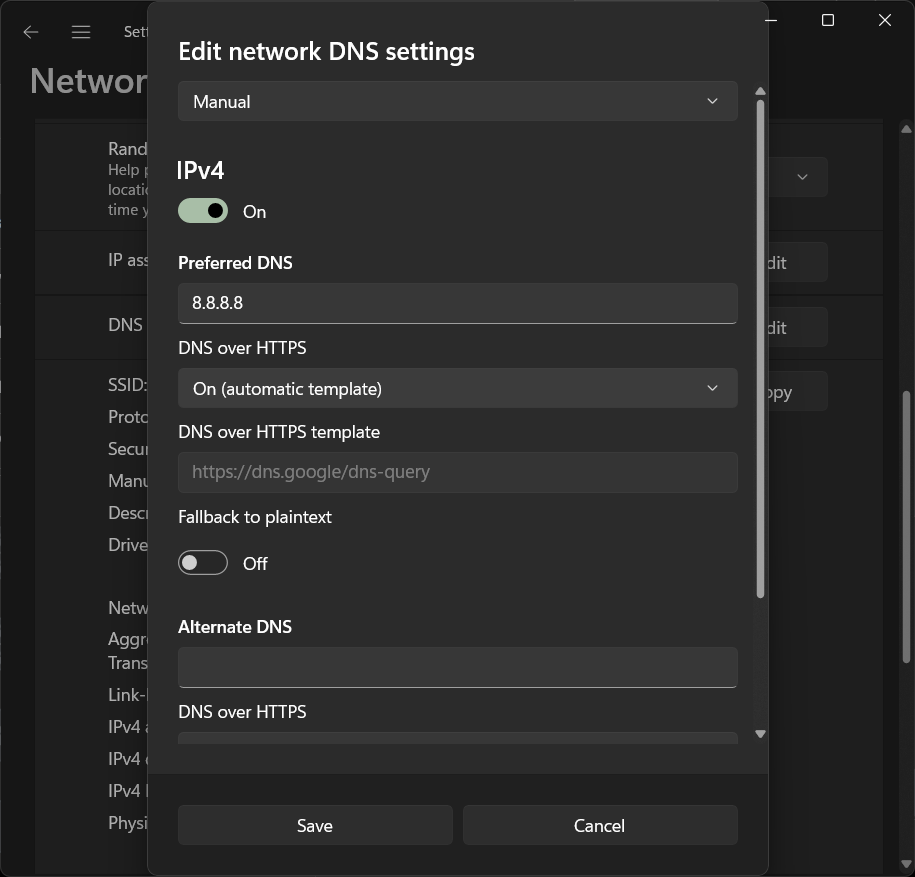Click the Settings page scroll up arrow

(x=906, y=129)
